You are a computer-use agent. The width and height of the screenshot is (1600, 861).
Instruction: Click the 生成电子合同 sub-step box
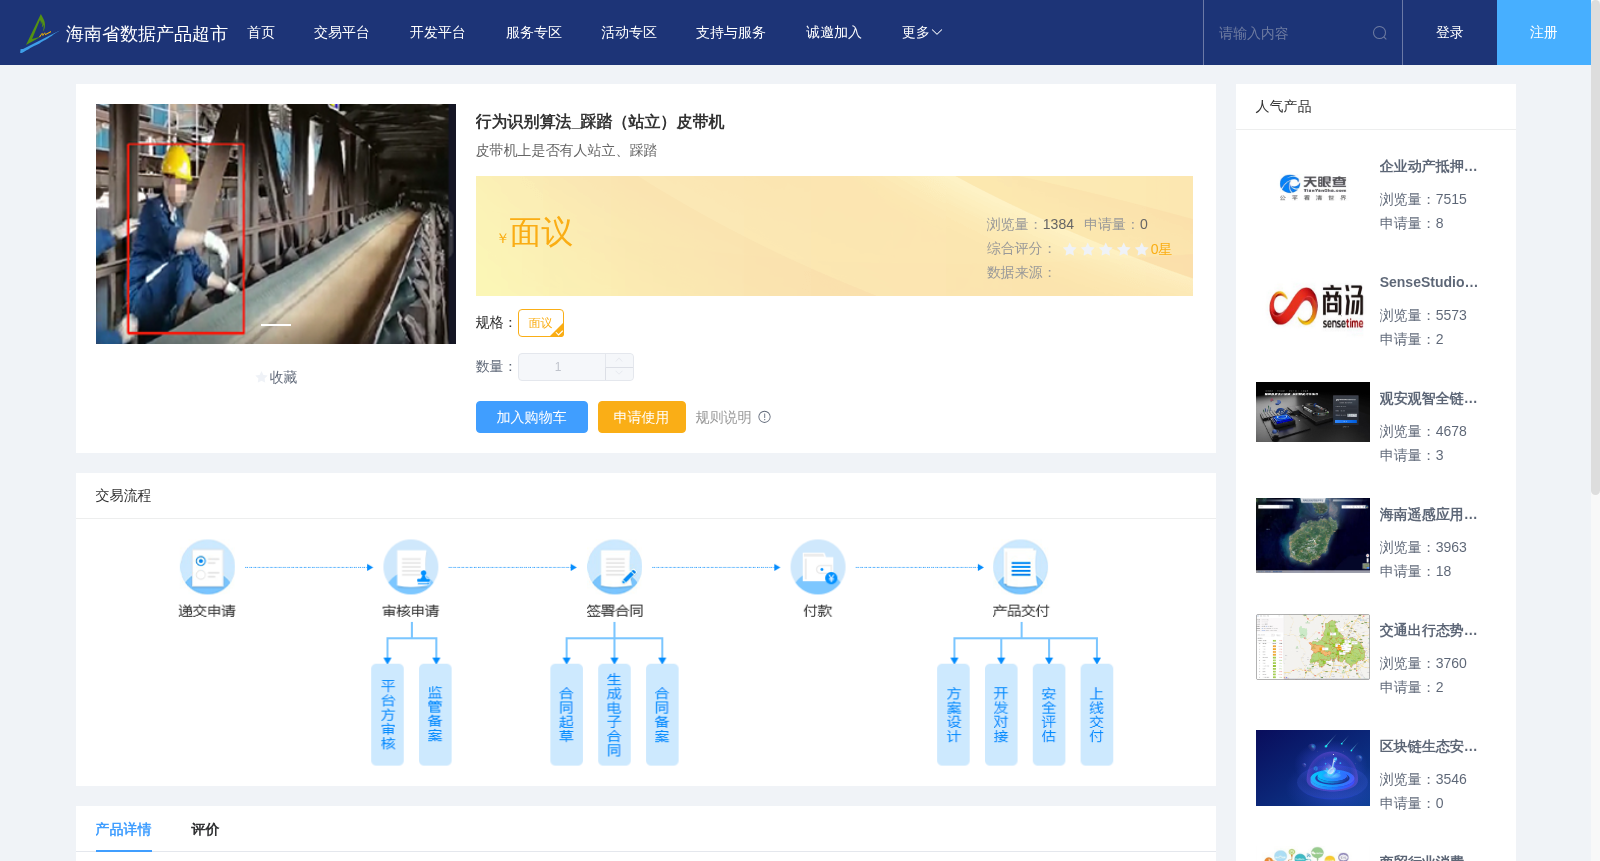coord(614,715)
